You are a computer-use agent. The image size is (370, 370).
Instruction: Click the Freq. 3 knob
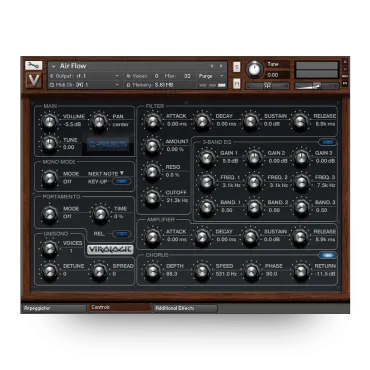tap(301, 182)
